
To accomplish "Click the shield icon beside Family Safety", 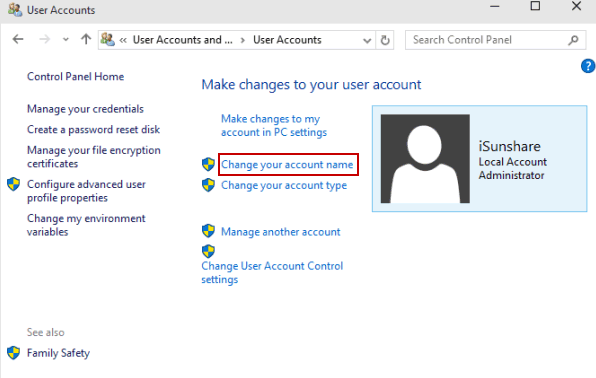I will [x=13, y=353].
